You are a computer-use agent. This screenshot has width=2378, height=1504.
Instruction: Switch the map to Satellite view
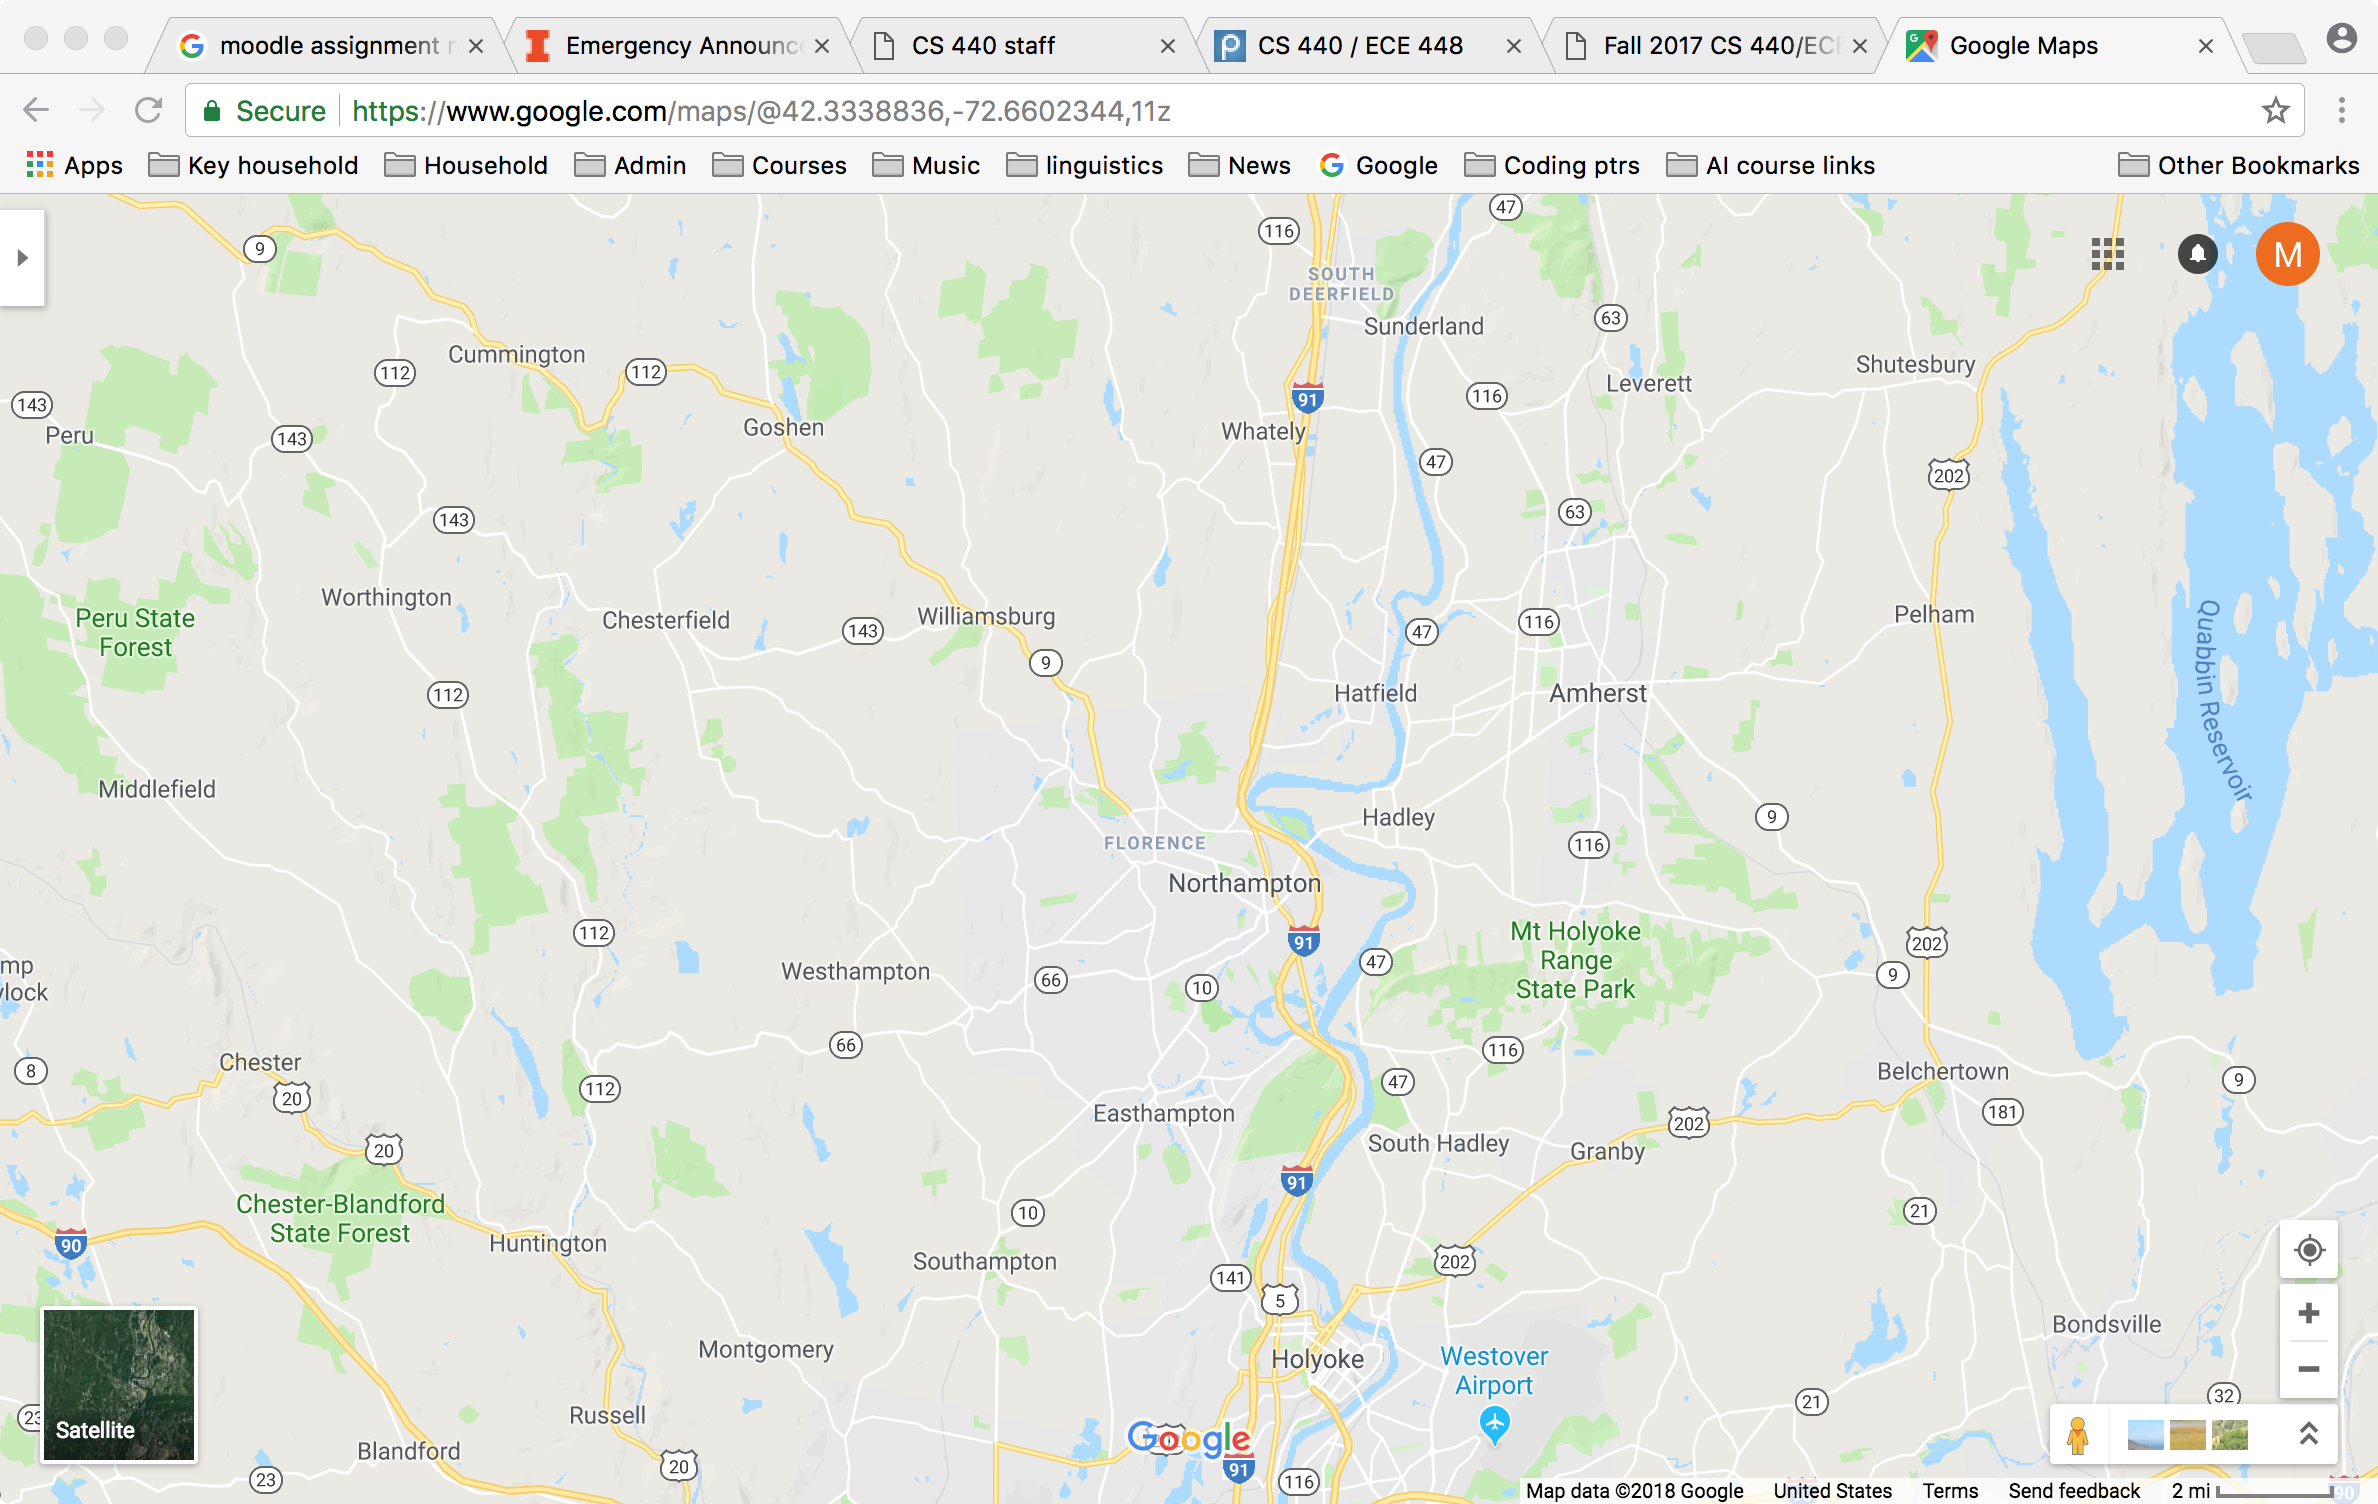tap(119, 1385)
